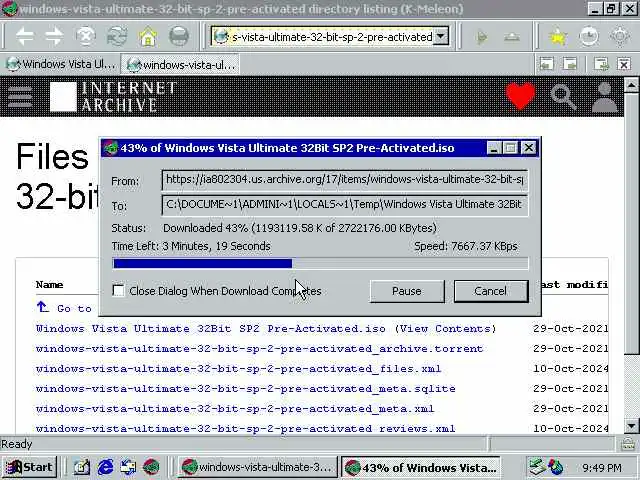The image size is (640, 480).
Task: Click the download progress bar
Action: (320, 263)
